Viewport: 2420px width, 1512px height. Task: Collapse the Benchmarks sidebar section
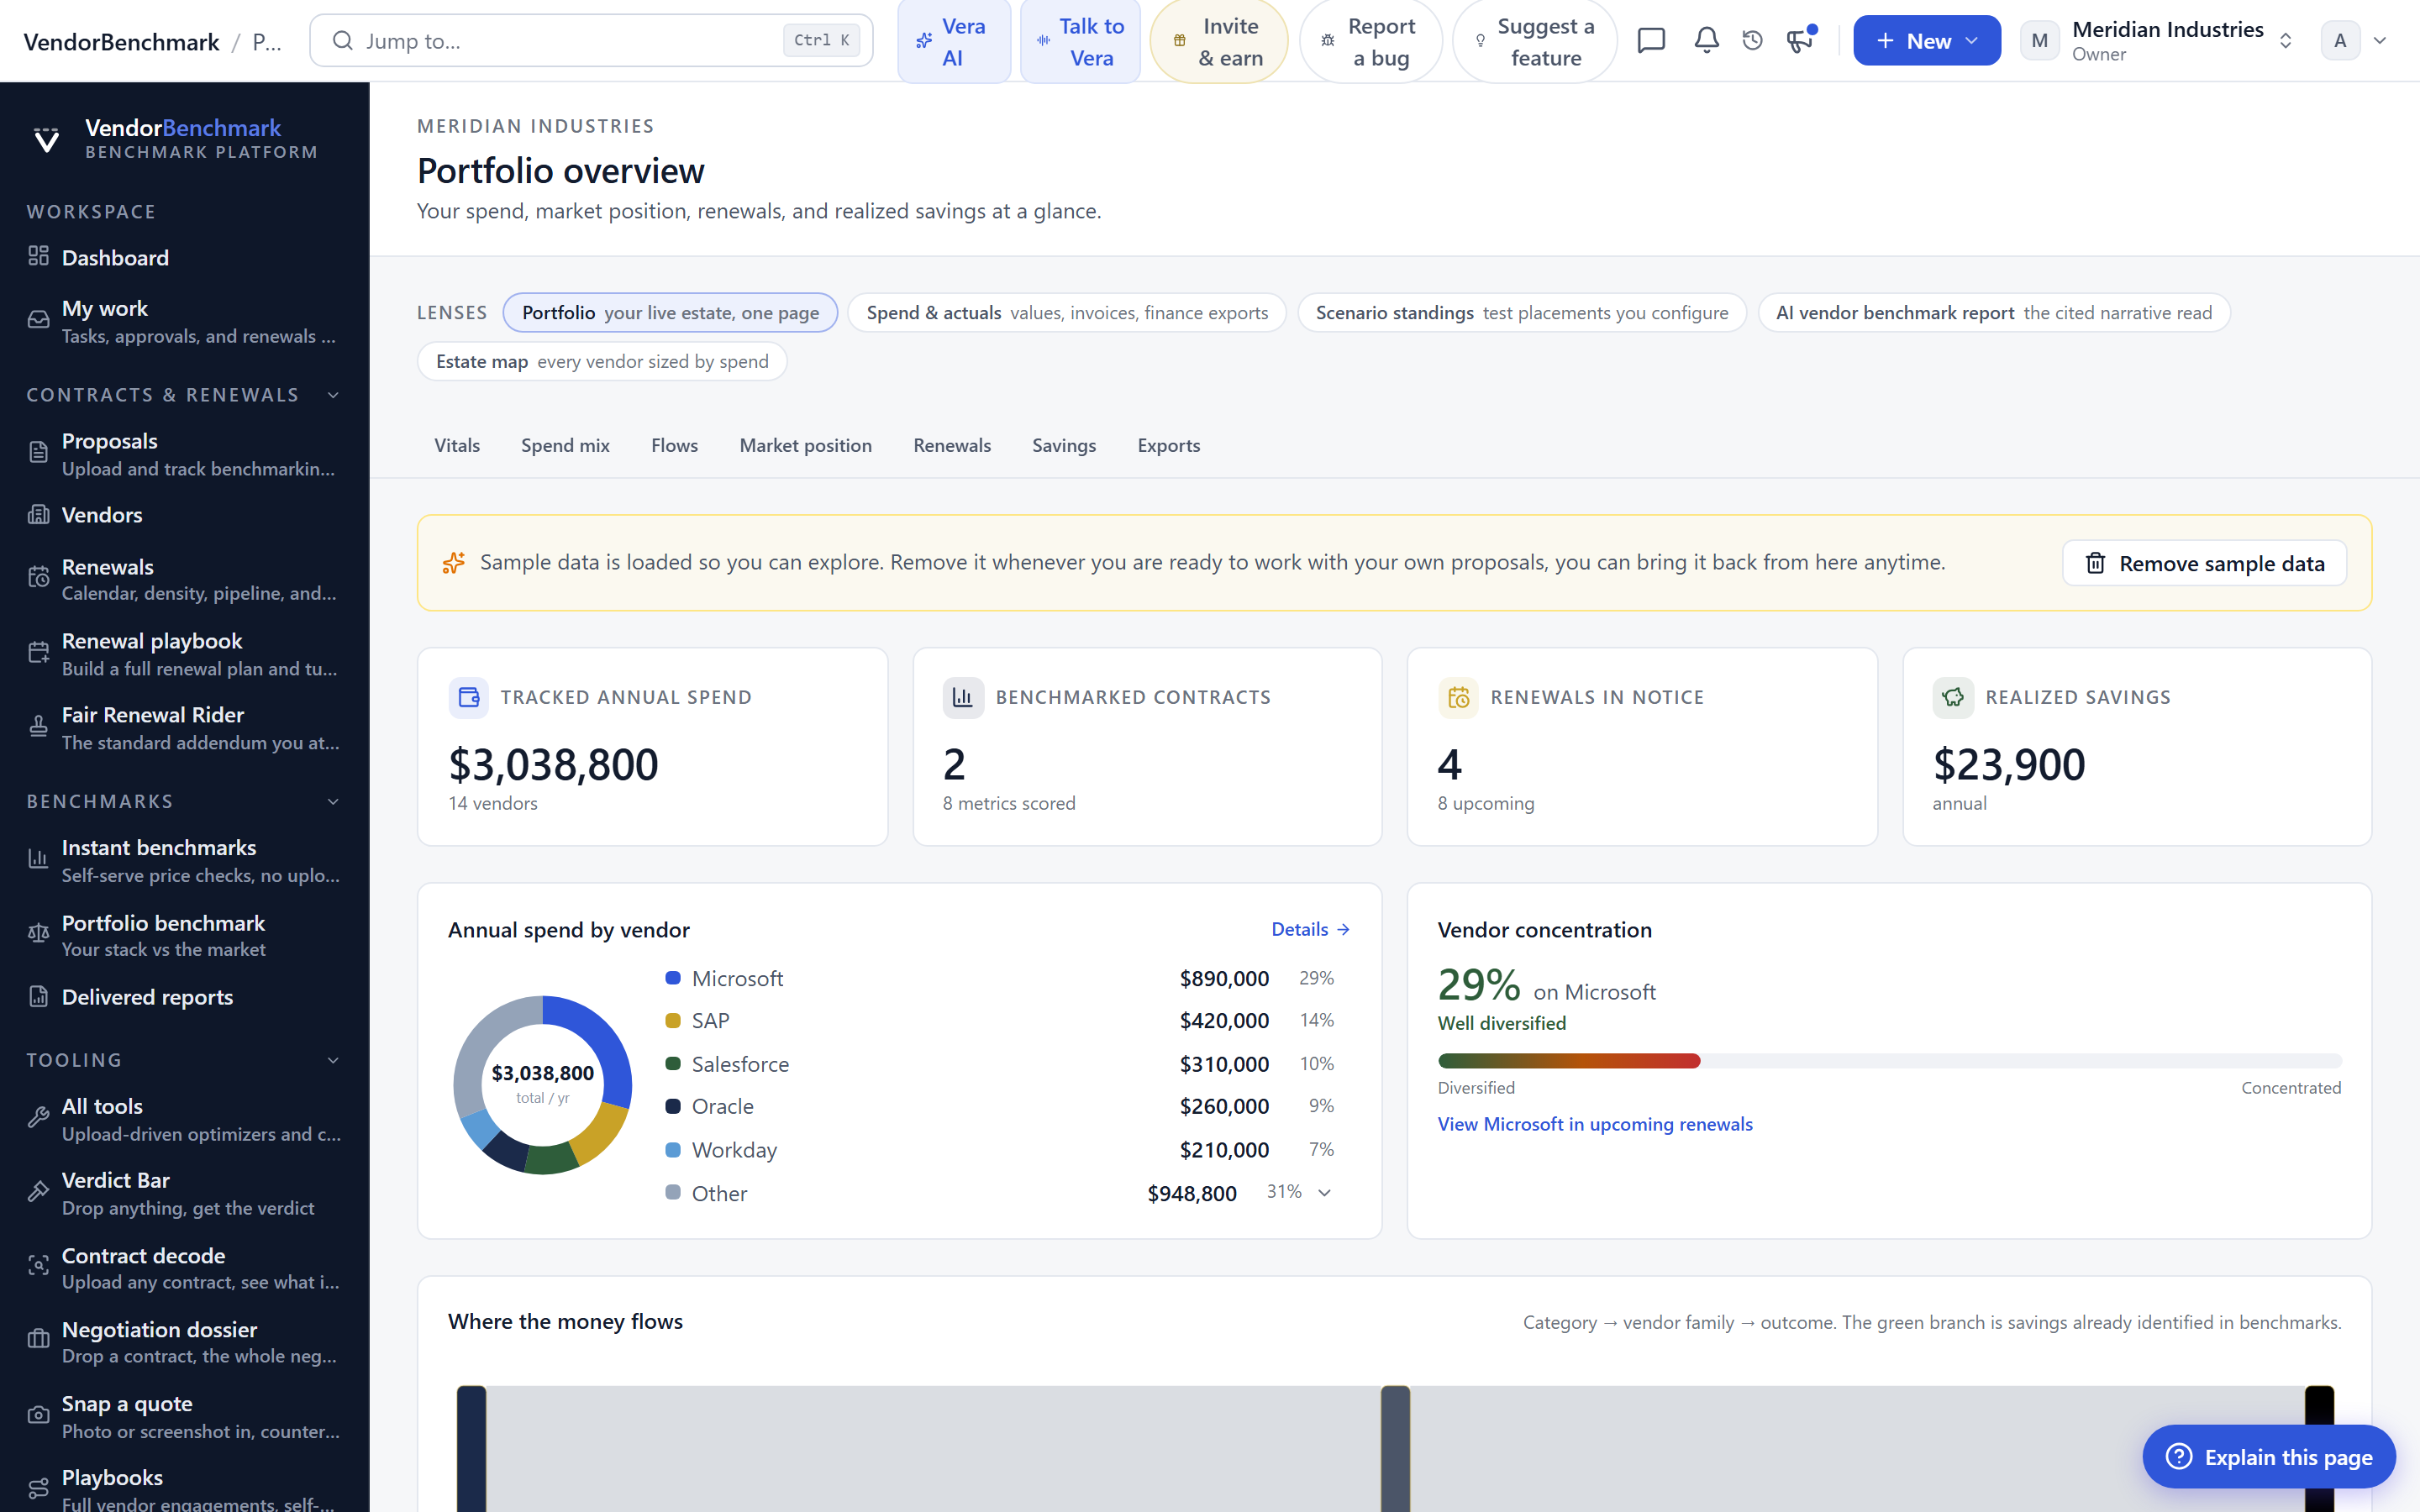[x=333, y=801]
